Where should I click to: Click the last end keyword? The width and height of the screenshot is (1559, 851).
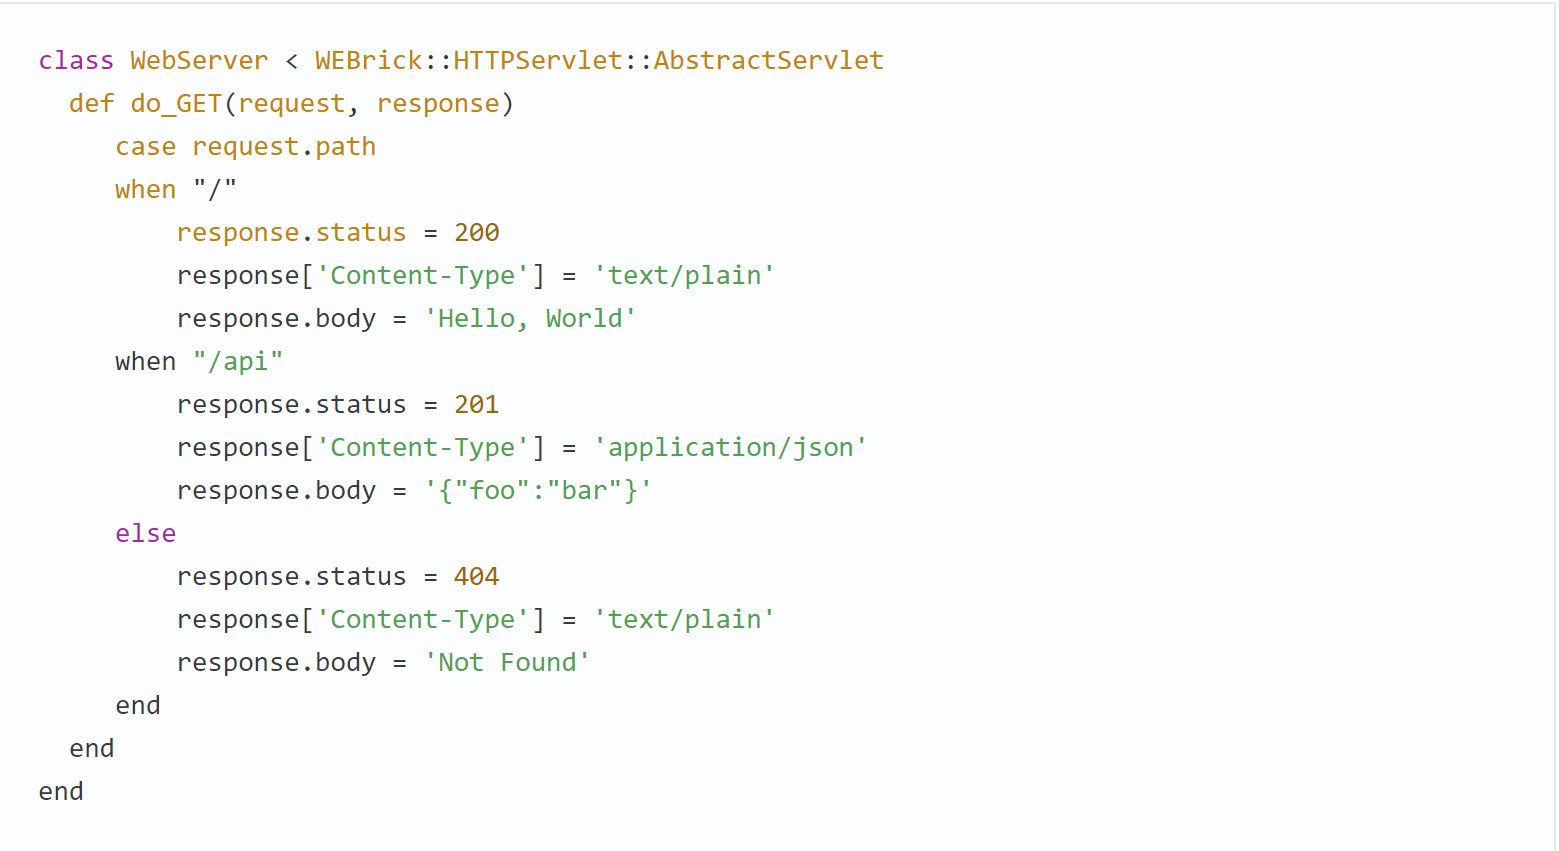(x=61, y=792)
